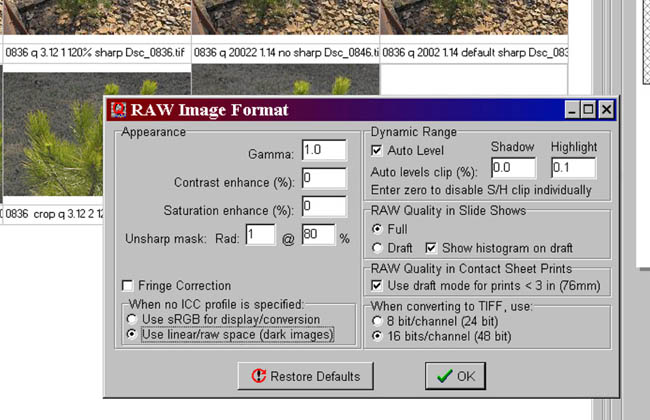Focus the Saturation enhance (%) field
Screen dimensions: 650x420
324,206
